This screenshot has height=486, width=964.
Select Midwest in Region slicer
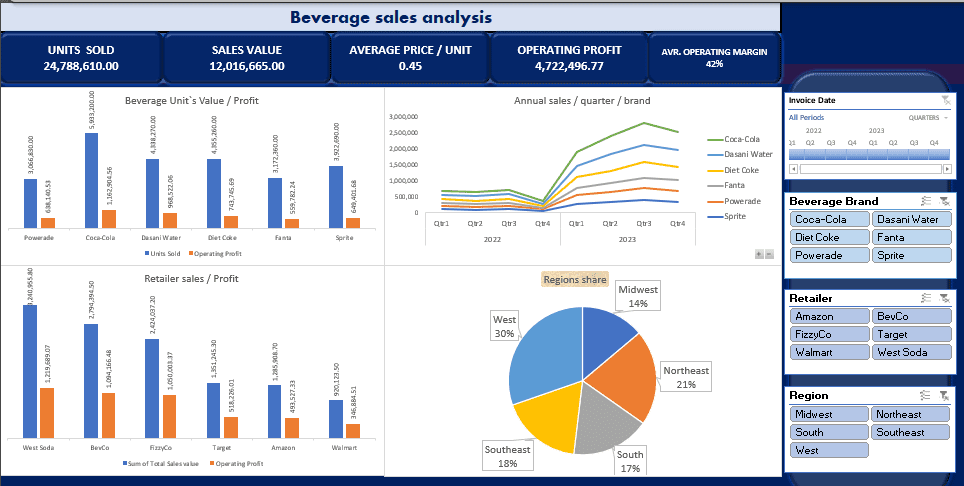[829, 414]
